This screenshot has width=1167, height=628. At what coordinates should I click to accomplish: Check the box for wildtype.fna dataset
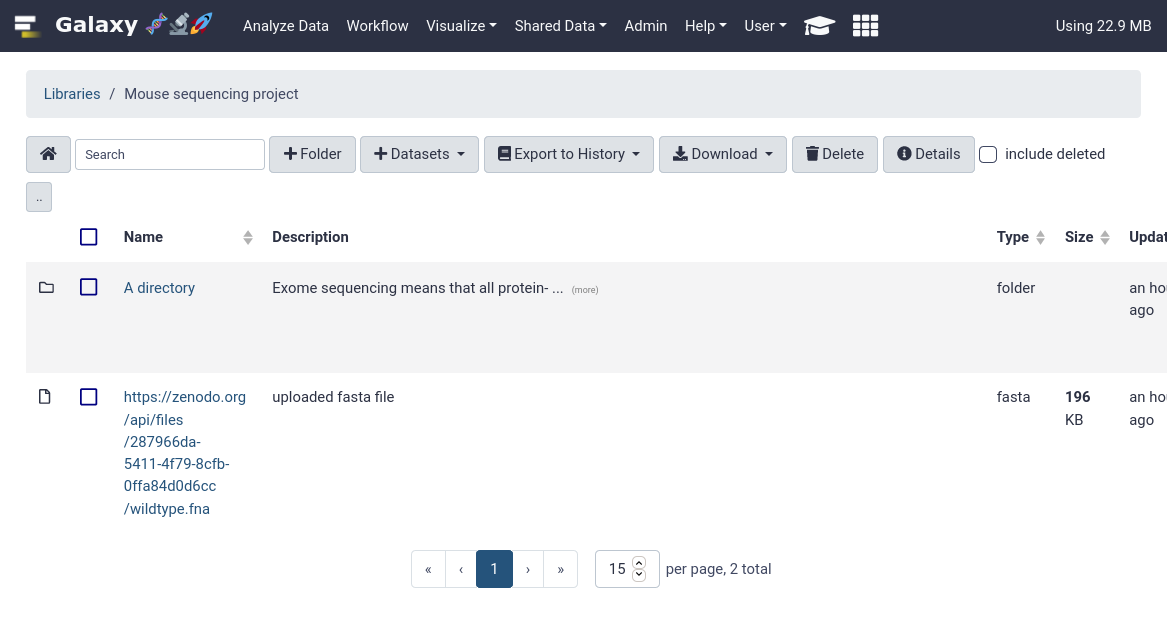coord(89,397)
